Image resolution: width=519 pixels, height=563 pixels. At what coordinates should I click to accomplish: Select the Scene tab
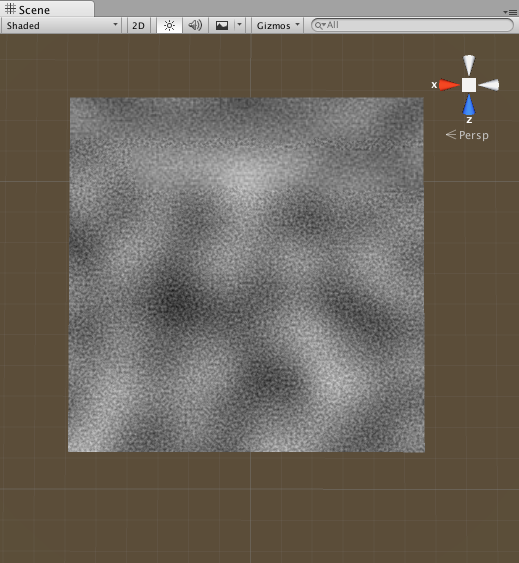(47, 9)
